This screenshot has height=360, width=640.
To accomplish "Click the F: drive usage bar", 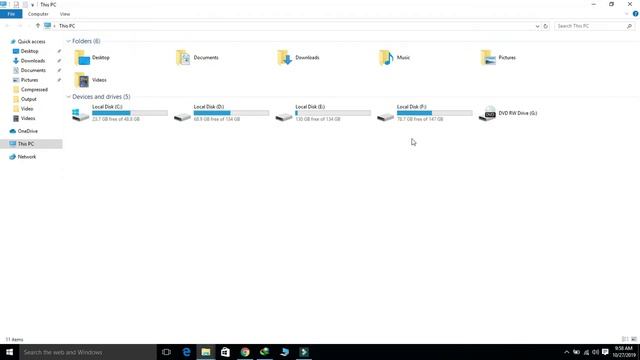I will pyautogui.click(x=435, y=113).
